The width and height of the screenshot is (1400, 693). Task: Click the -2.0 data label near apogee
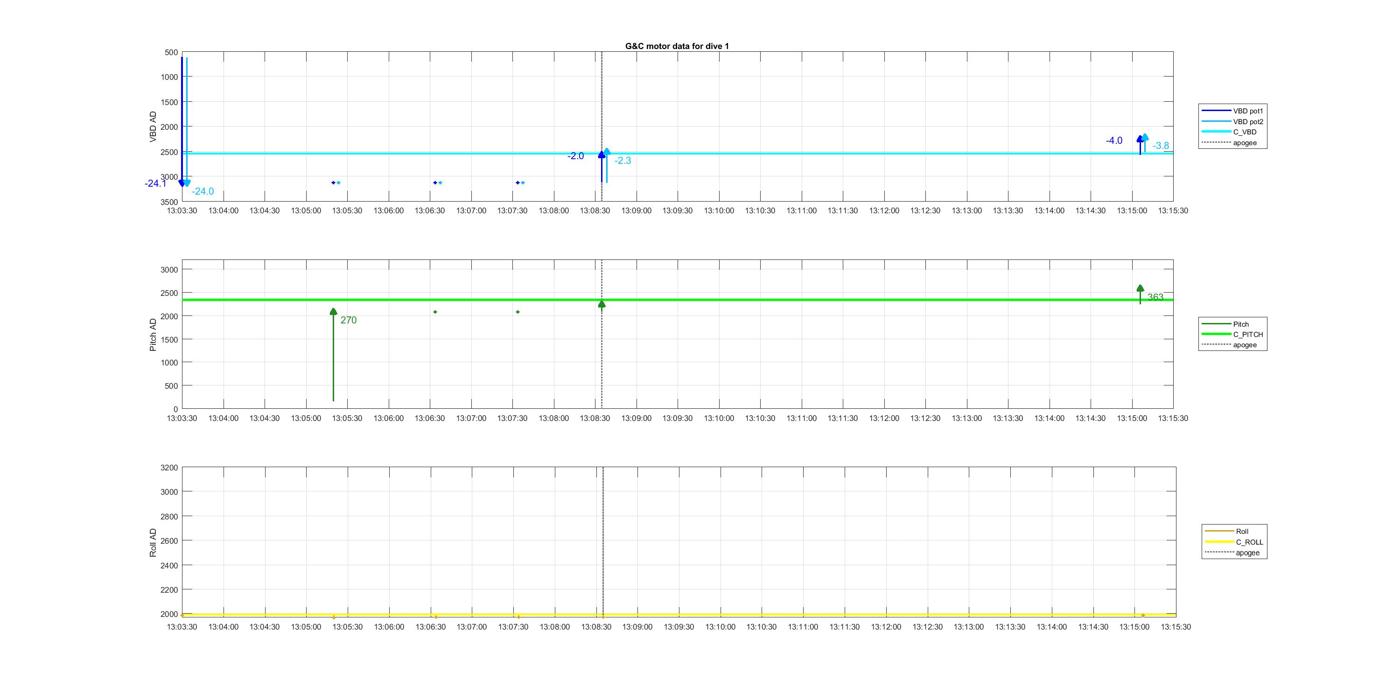point(576,157)
